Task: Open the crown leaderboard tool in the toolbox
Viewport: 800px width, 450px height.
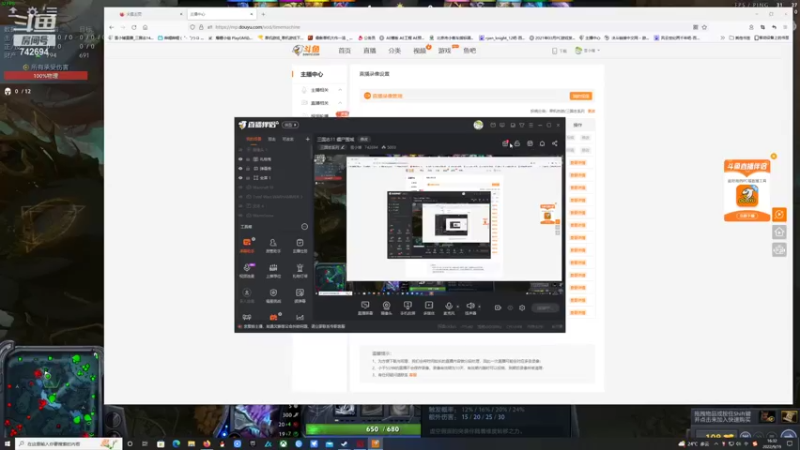Action: pos(273,269)
